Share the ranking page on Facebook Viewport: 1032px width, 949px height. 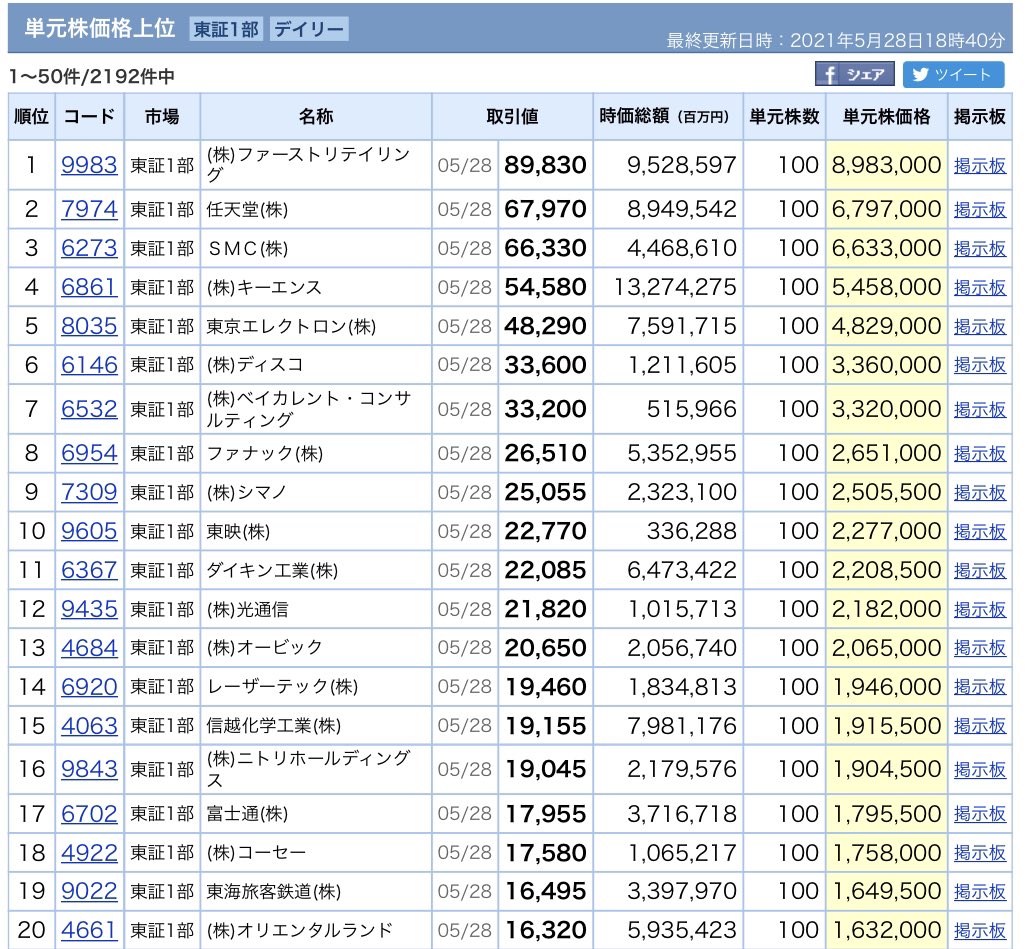pyautogui.click(x=854, y=74)
